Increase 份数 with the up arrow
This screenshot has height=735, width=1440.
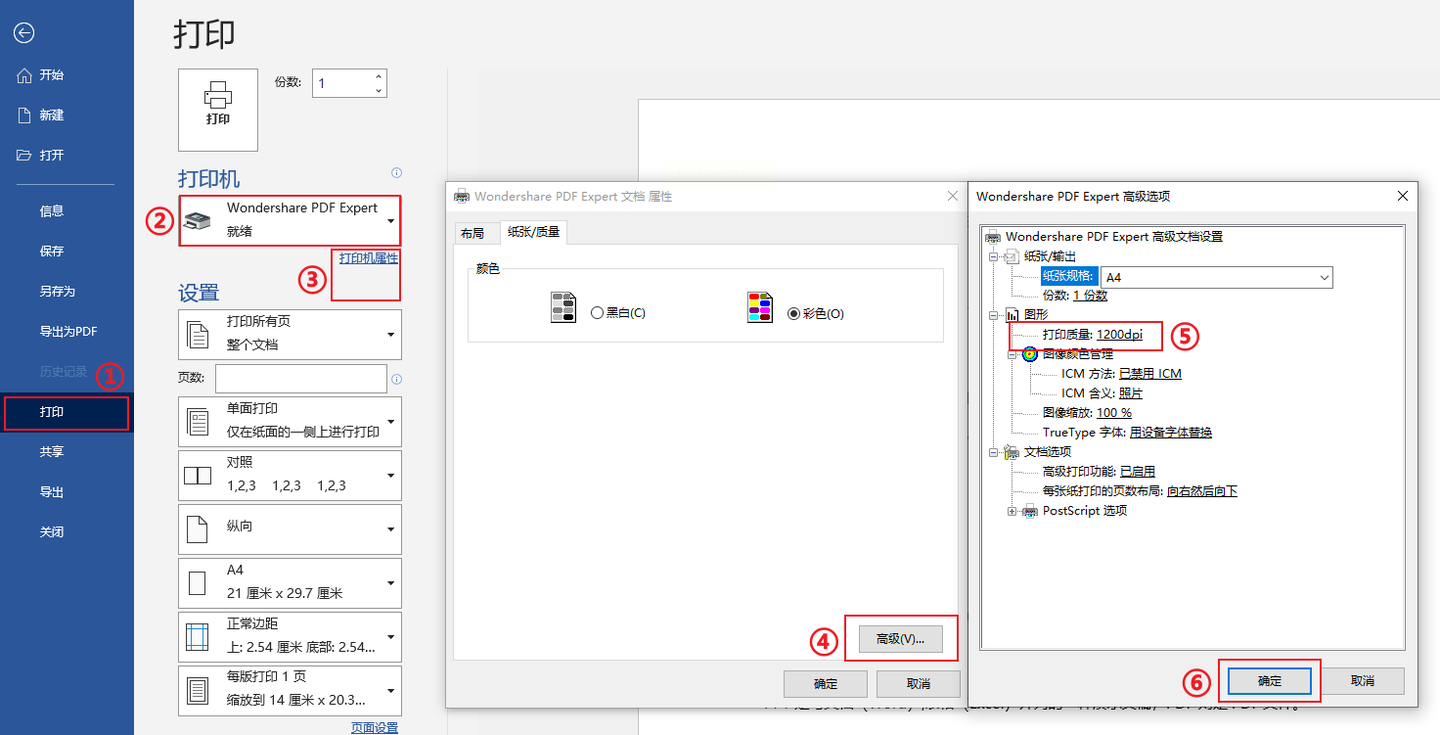[x=378, y=76]
